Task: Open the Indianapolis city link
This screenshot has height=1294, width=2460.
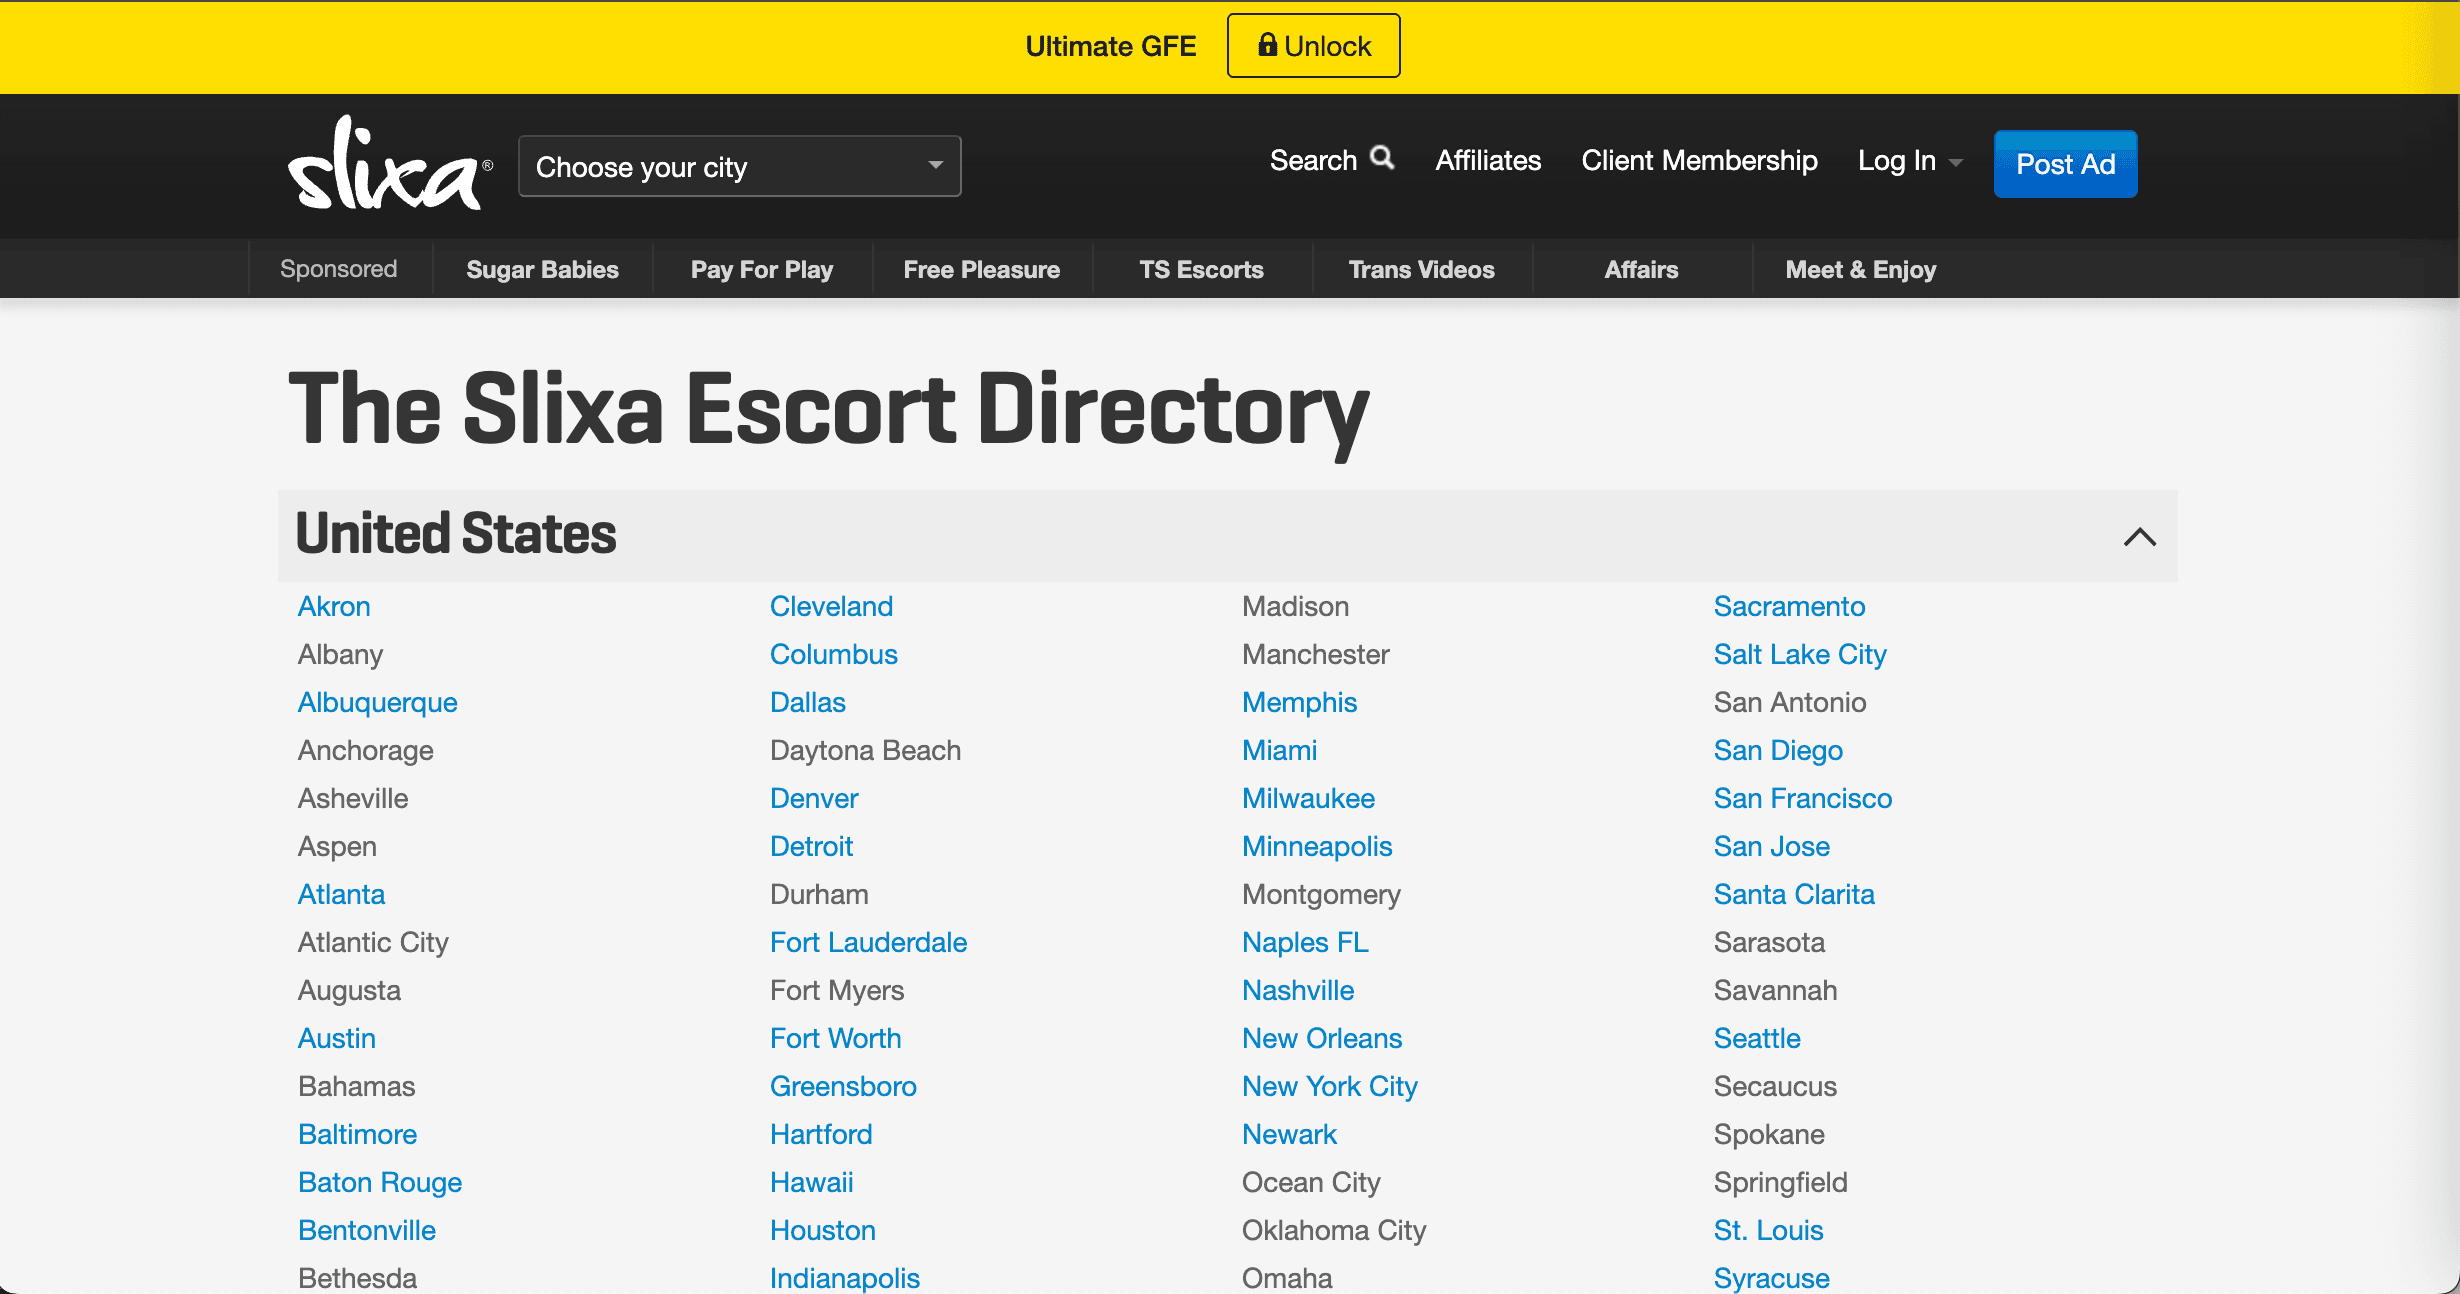Action: point(845,1277)
